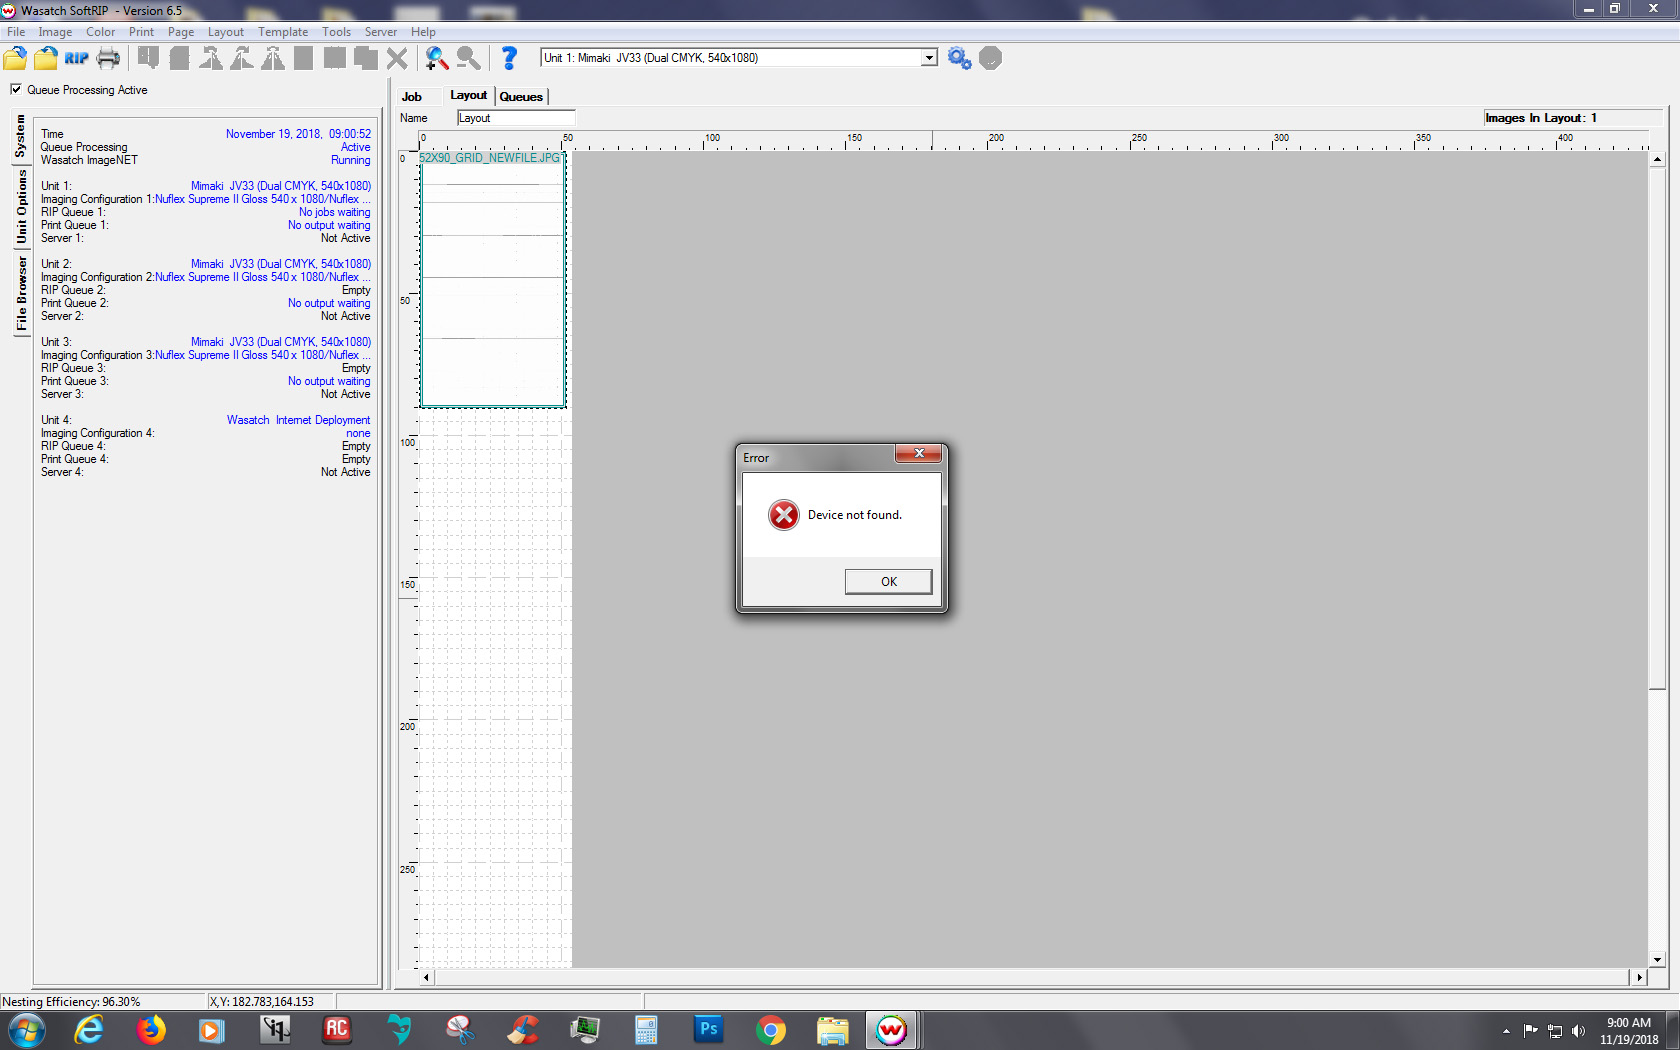Open help with the blue question mark
This screenshot has height=1050, width=1680.
(x=509, y=58)
